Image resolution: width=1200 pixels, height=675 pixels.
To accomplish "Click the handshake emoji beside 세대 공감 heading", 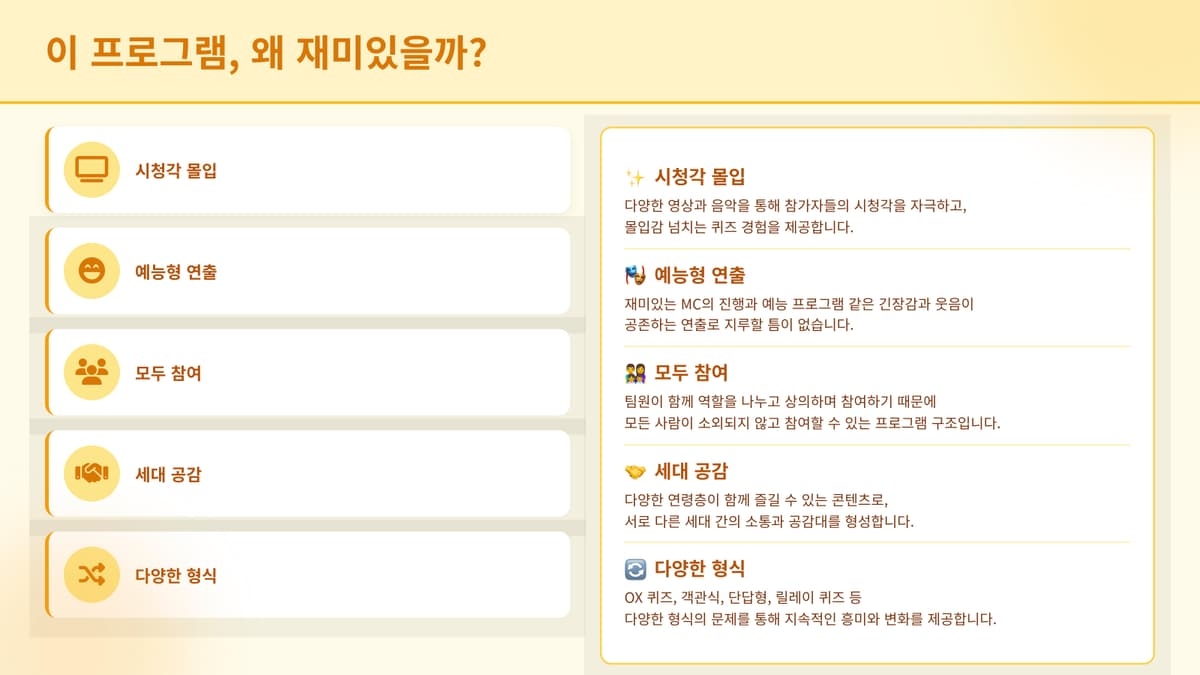I will tap(634, 472).
